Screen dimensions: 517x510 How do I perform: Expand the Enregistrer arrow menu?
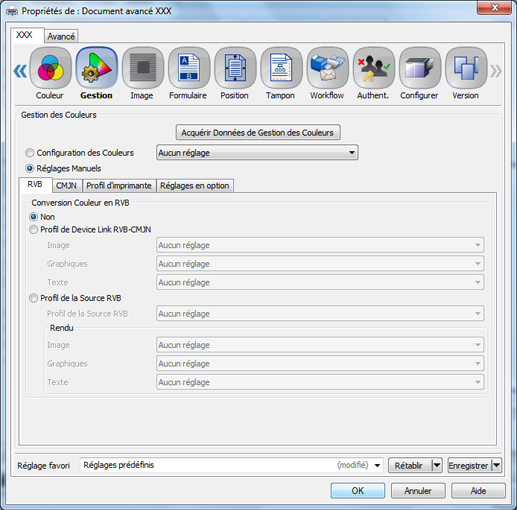(x=497, y=465)
